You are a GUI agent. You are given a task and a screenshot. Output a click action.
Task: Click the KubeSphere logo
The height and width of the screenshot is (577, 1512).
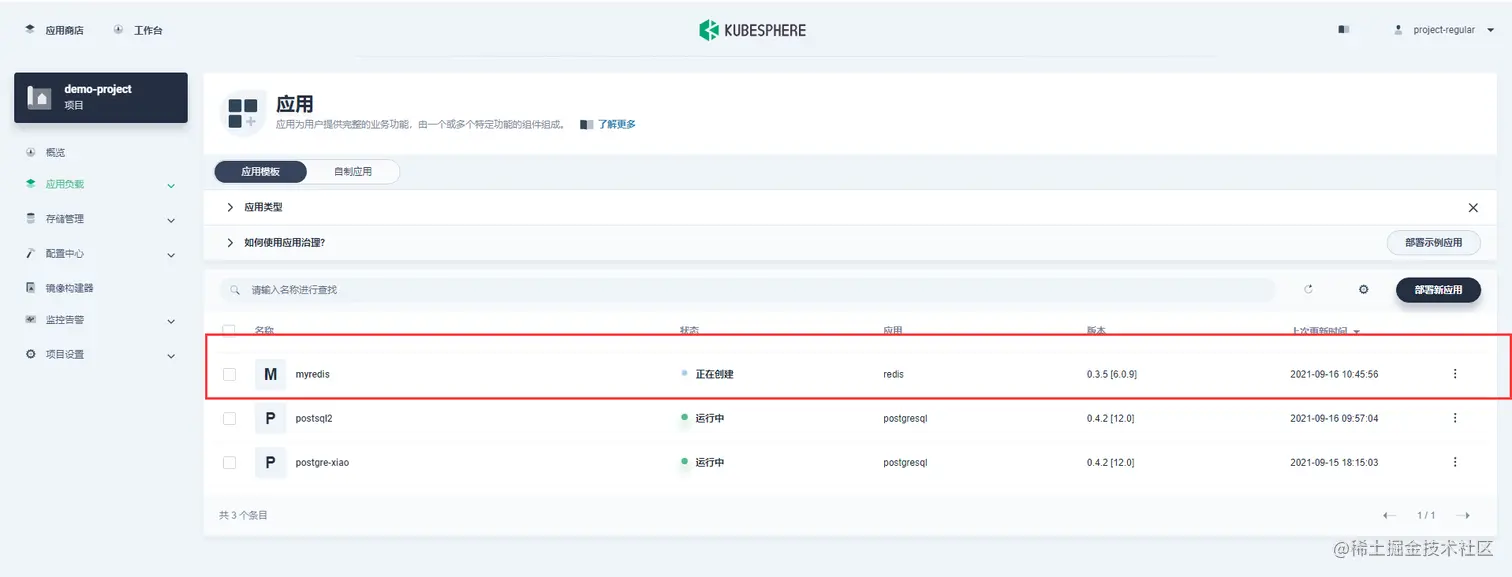[752, 30]
